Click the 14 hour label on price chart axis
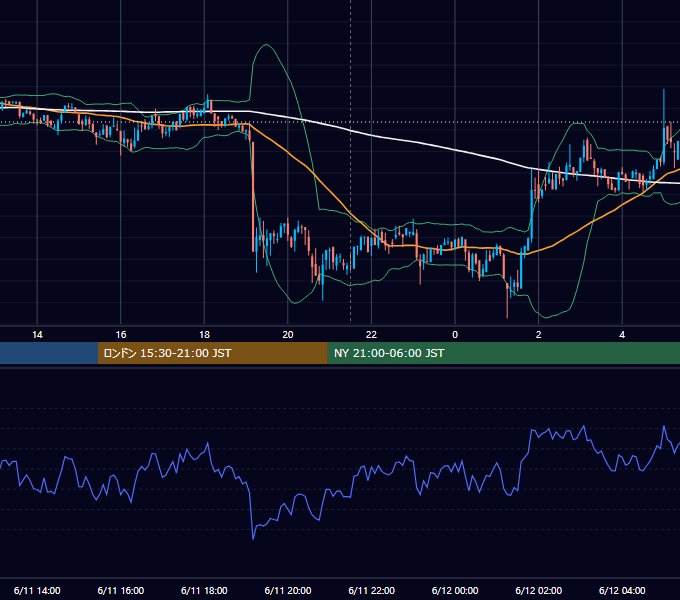This screenshot has width=680, height=600. (x=37, y=335)
